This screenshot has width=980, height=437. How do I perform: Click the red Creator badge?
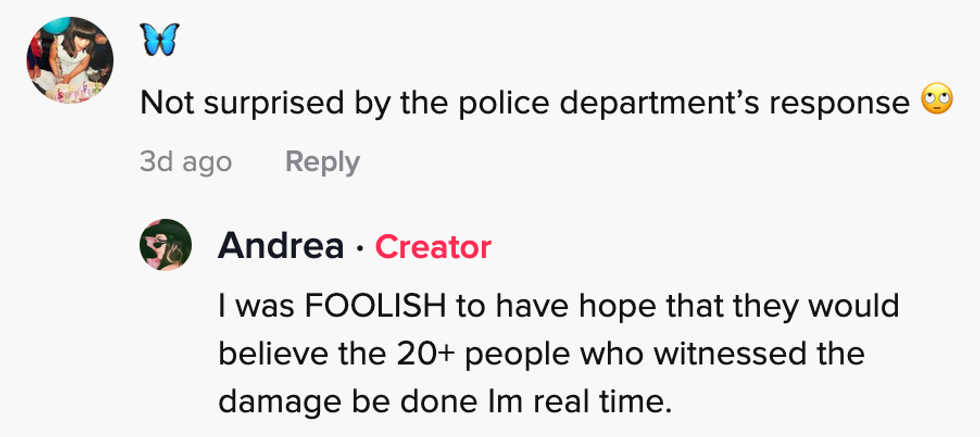pyautogui.click(x=432, y=246)
